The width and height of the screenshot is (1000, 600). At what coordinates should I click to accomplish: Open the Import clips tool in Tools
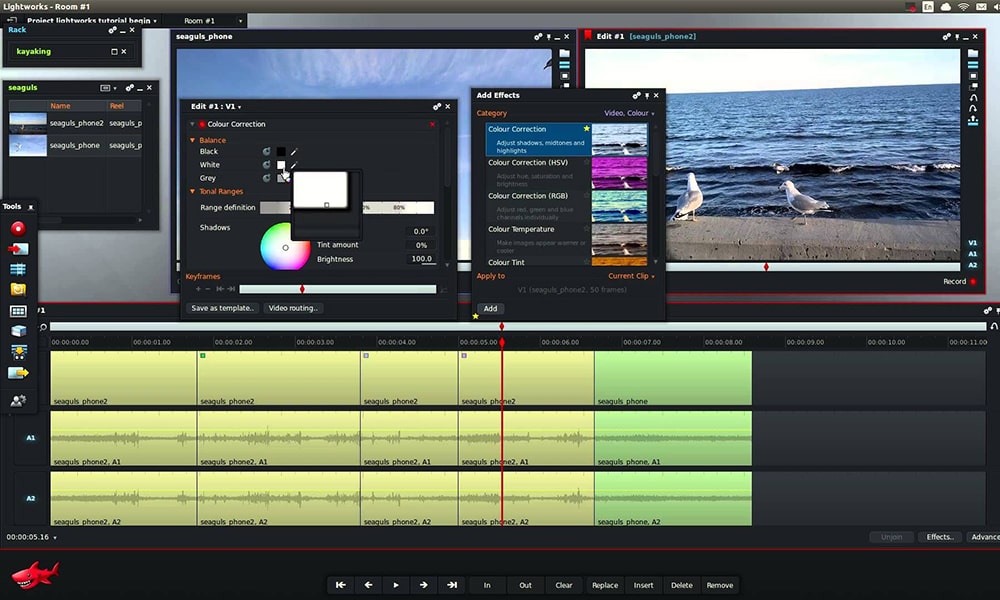pos(18,249)
